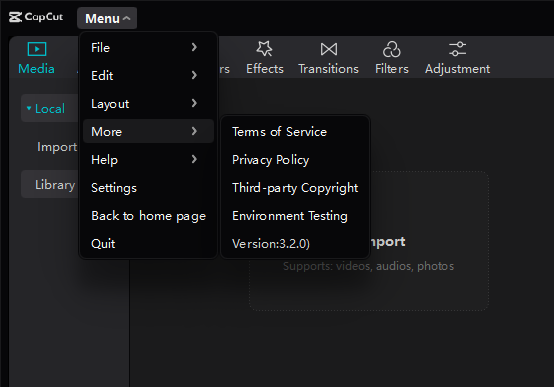Select the More menu entry
The image size is (554, 387).
148,131
